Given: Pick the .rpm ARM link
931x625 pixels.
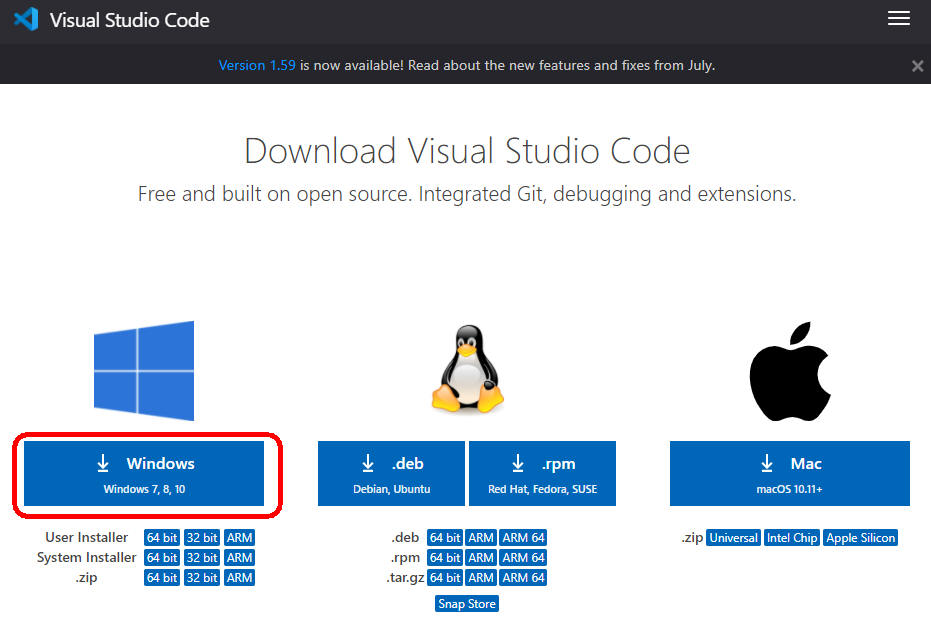Looking at the screenshot, I should tap(481, 558).
